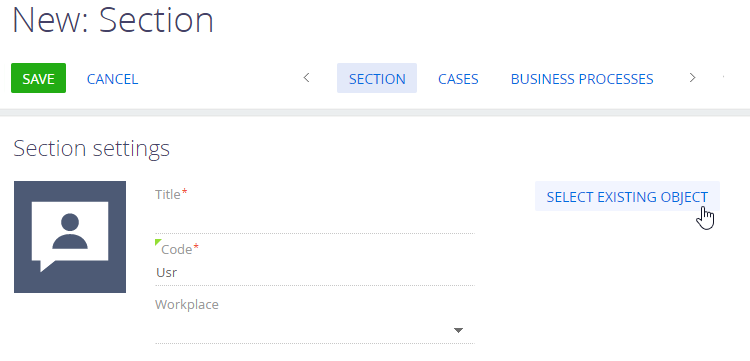Click the Workplace field label

pyautogui.click(x=187, y=305)
